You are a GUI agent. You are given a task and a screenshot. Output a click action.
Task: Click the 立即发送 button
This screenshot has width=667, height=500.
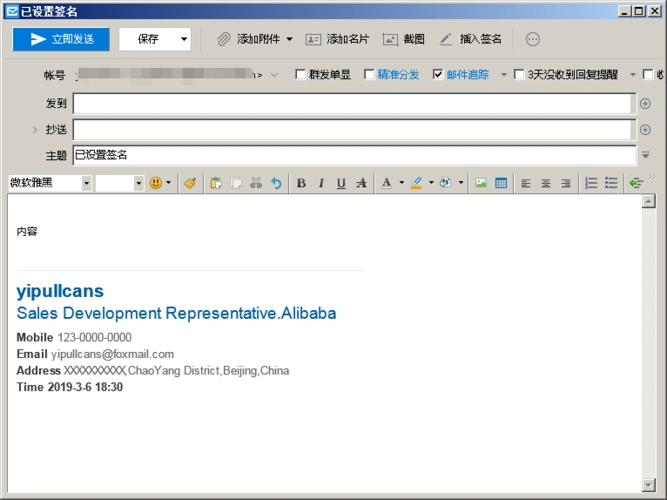pos(62,39)
